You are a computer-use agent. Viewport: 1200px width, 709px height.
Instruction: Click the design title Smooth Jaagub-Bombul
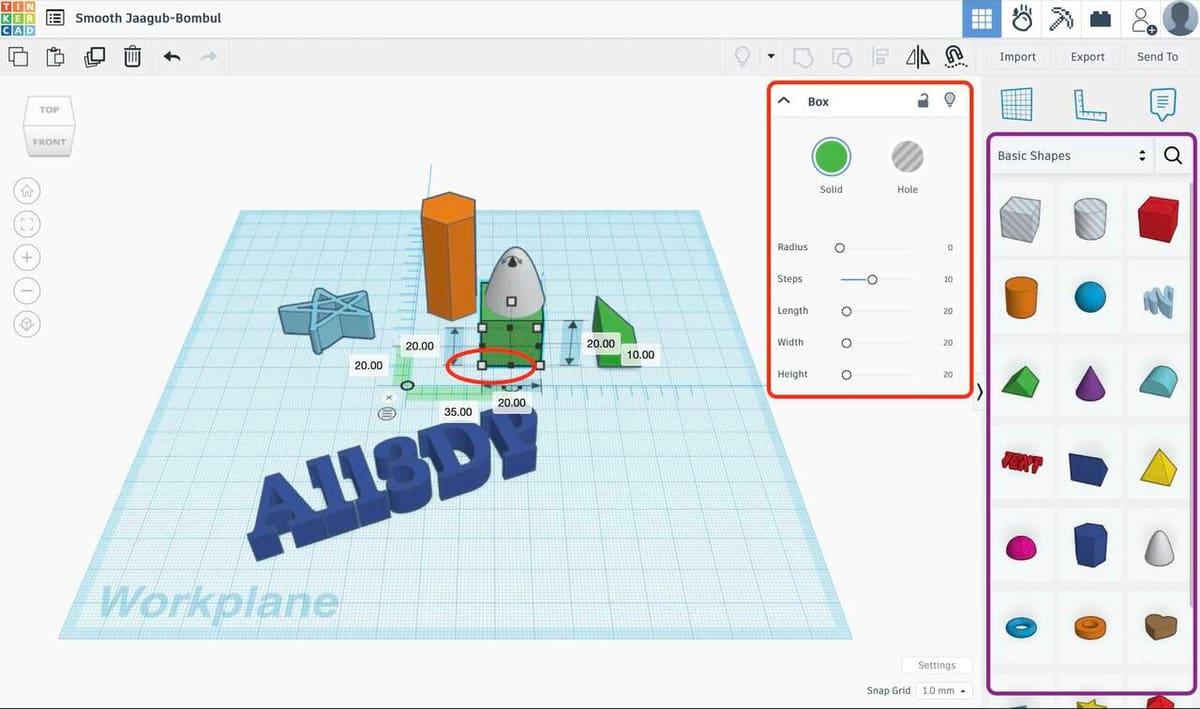148,18
